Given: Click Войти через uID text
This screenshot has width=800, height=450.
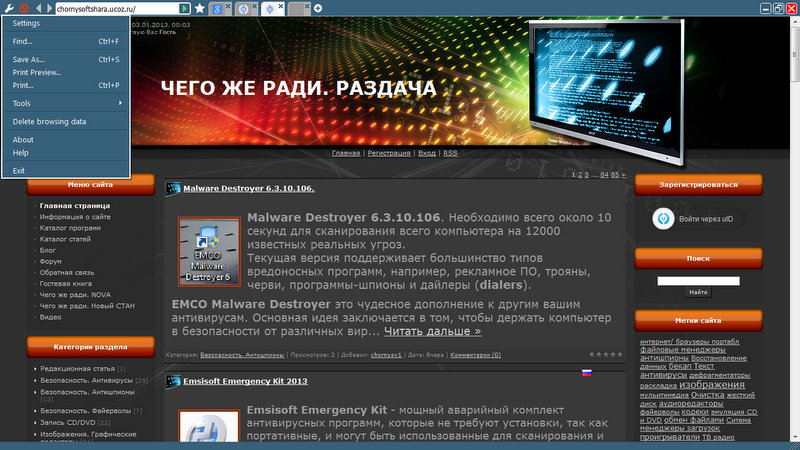Looking at the screenshot, I should tap(706, 219).
